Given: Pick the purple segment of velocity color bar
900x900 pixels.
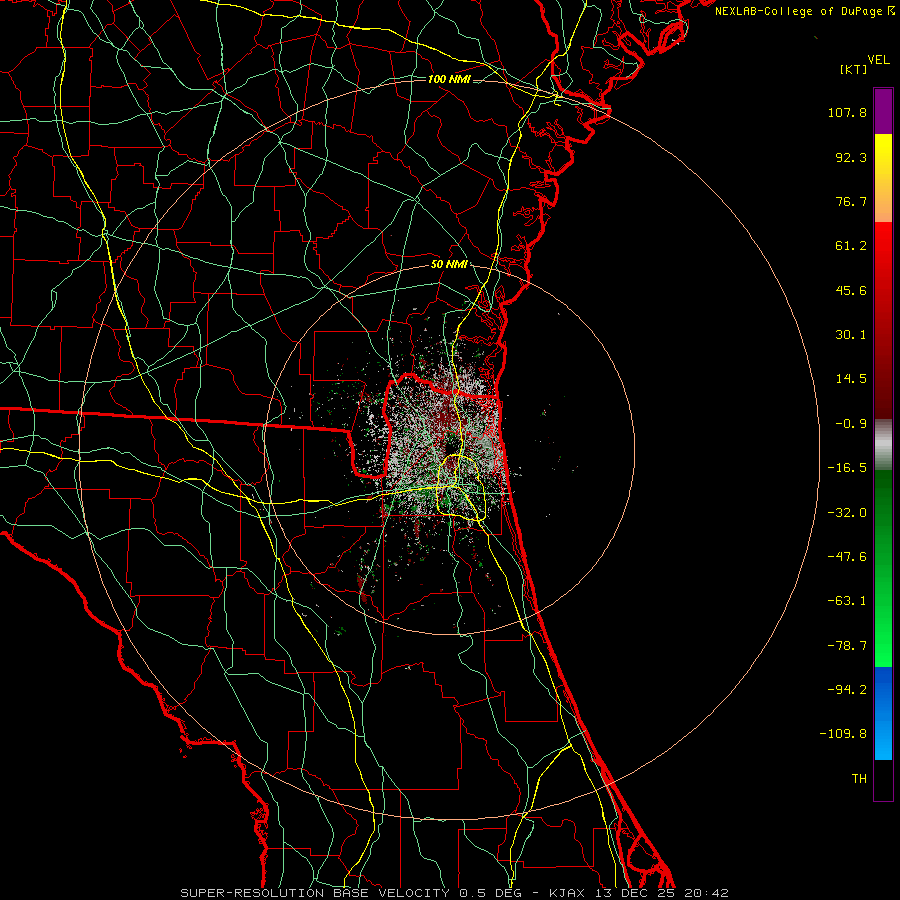Looking at the screenshot, I should (x=883, y=111).
